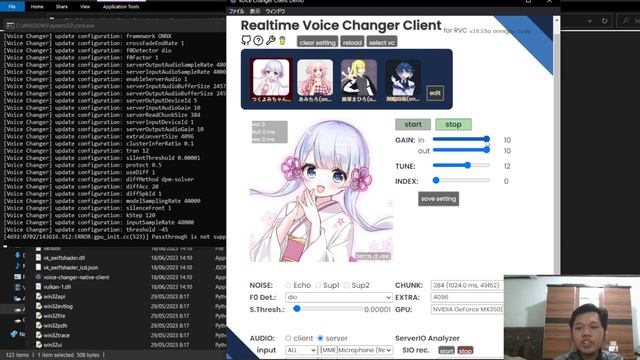Open the GitHub link icon
The image size is (640, 360).
pyautogui.click(x=246, y=40)
